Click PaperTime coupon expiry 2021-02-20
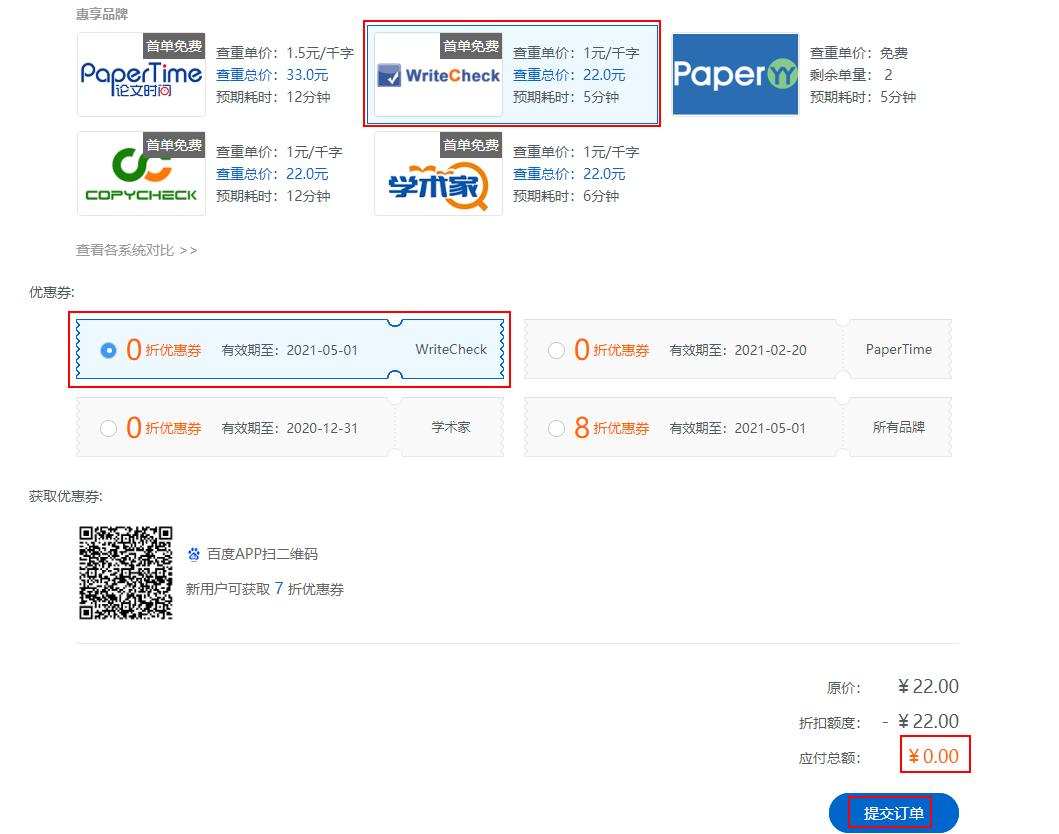1059x834 pixels. point(771,350)
